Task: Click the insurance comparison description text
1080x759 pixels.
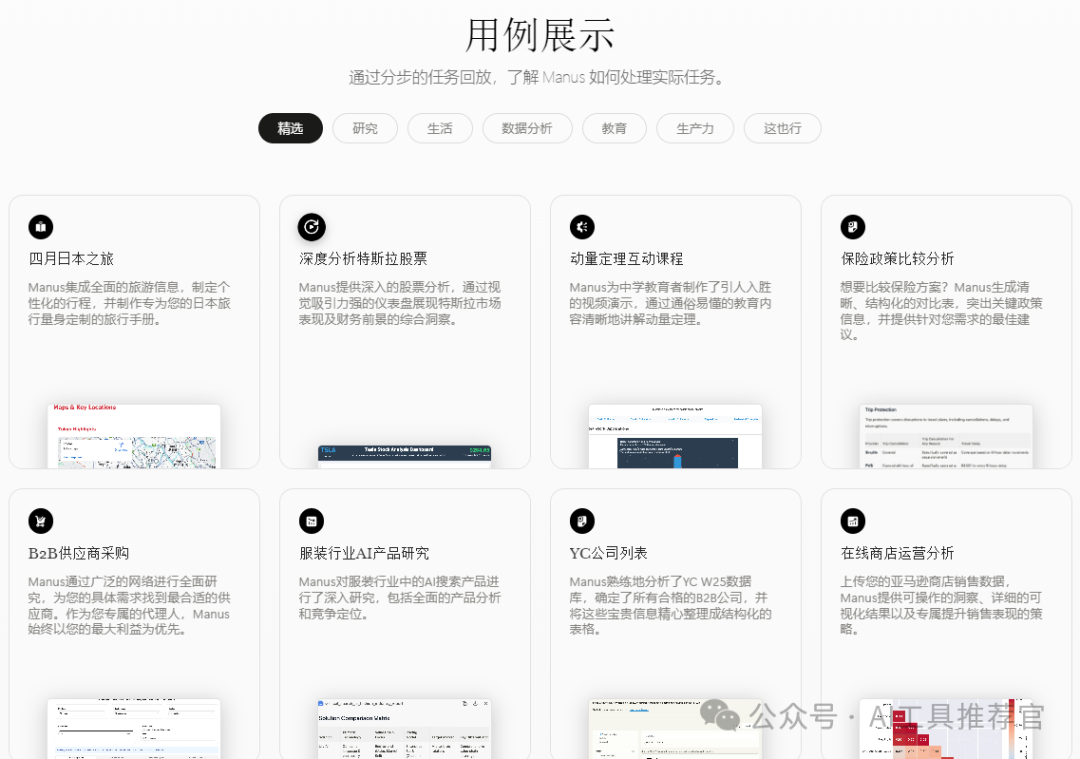Action: 941,311
